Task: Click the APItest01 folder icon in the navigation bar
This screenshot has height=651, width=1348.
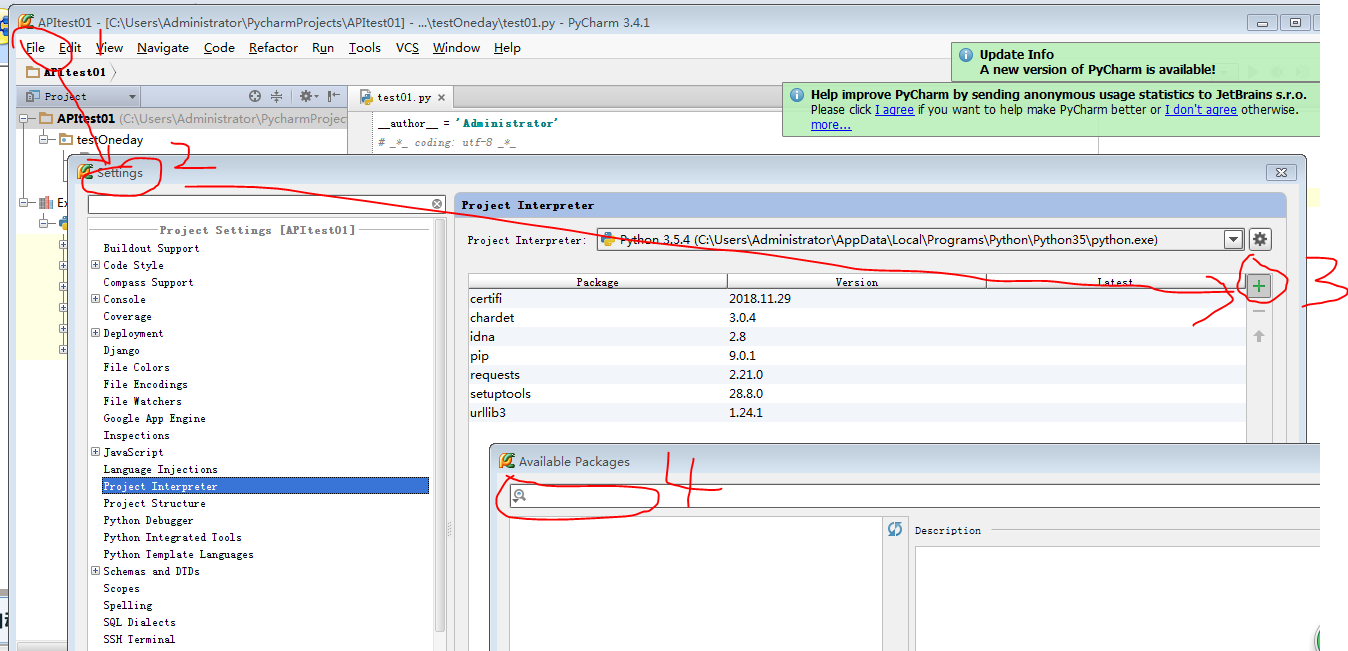Action: 33,72
